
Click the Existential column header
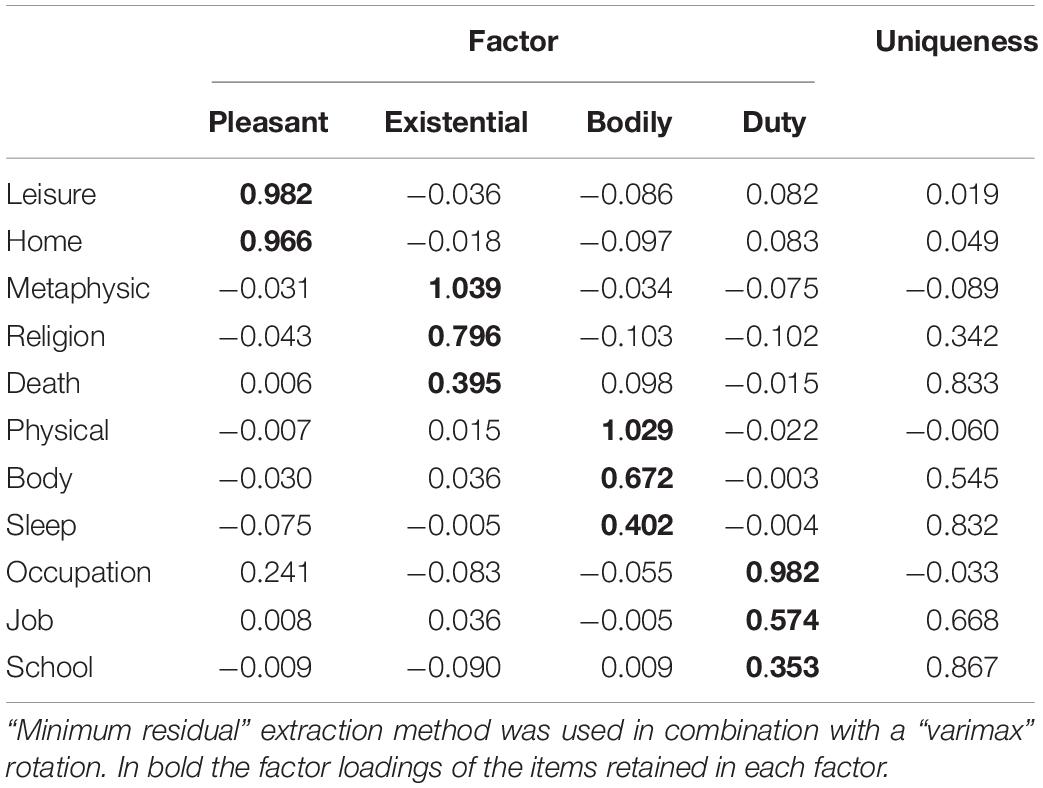[x=456, y=122]
